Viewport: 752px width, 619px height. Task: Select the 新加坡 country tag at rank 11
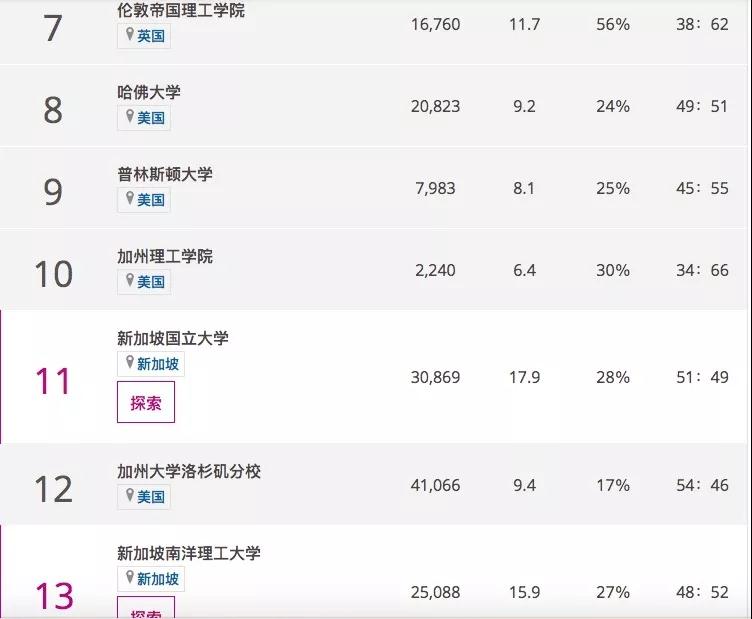coord(158,364)
